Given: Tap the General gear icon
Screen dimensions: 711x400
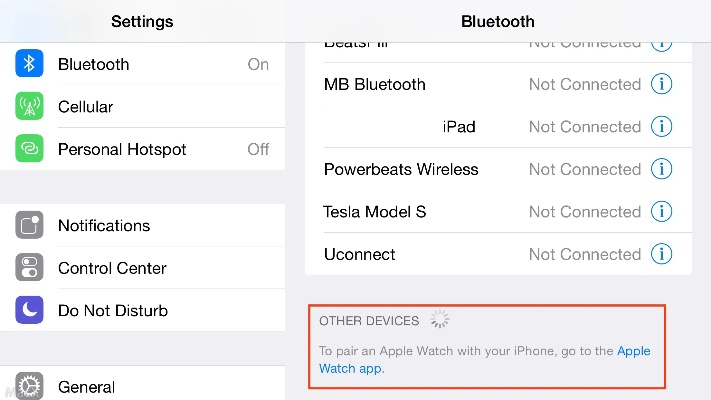Looking at the screenshot, I should coord(30,386).
